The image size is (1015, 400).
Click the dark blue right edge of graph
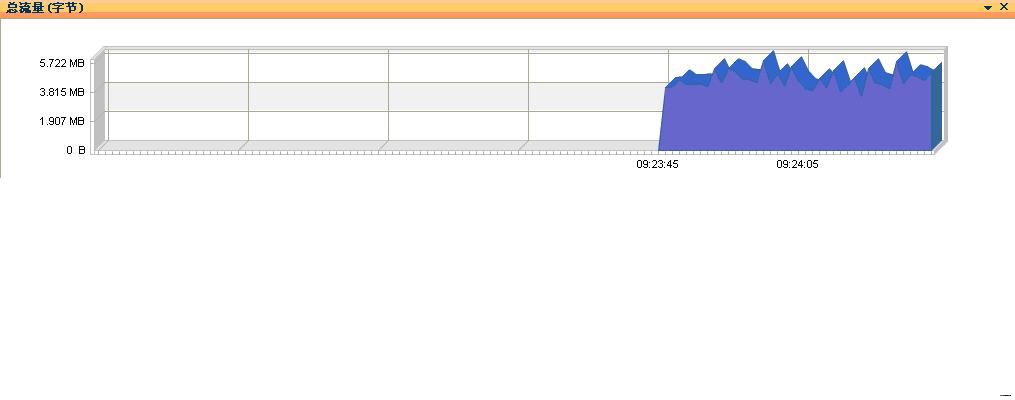point(937,107)
